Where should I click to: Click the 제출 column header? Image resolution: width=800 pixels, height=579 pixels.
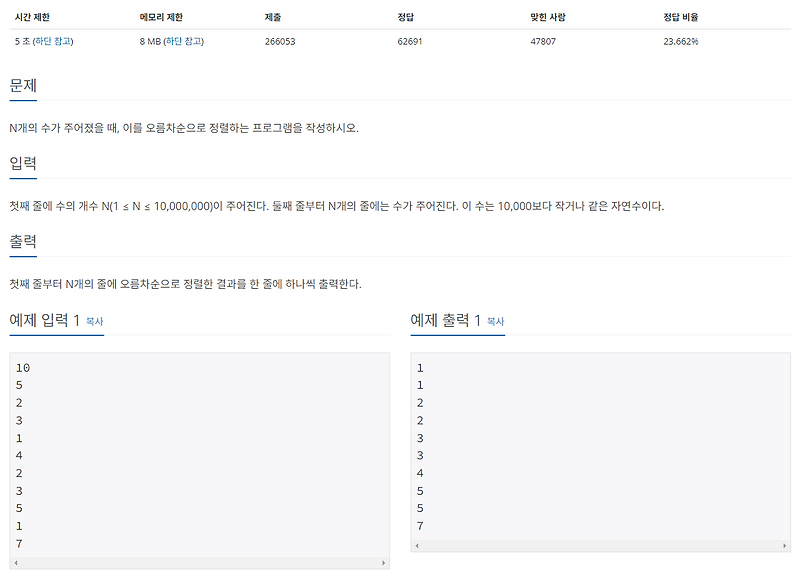271,15
